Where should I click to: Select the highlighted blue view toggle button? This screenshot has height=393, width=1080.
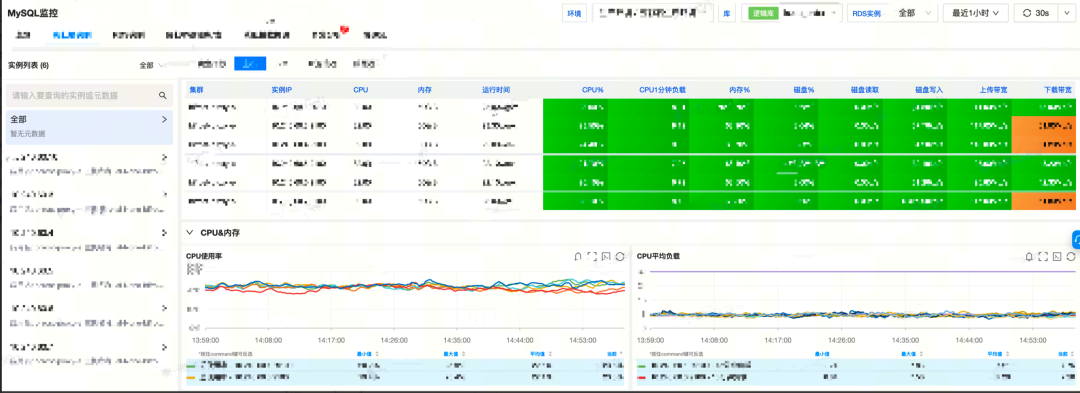[x=250, y=64]
